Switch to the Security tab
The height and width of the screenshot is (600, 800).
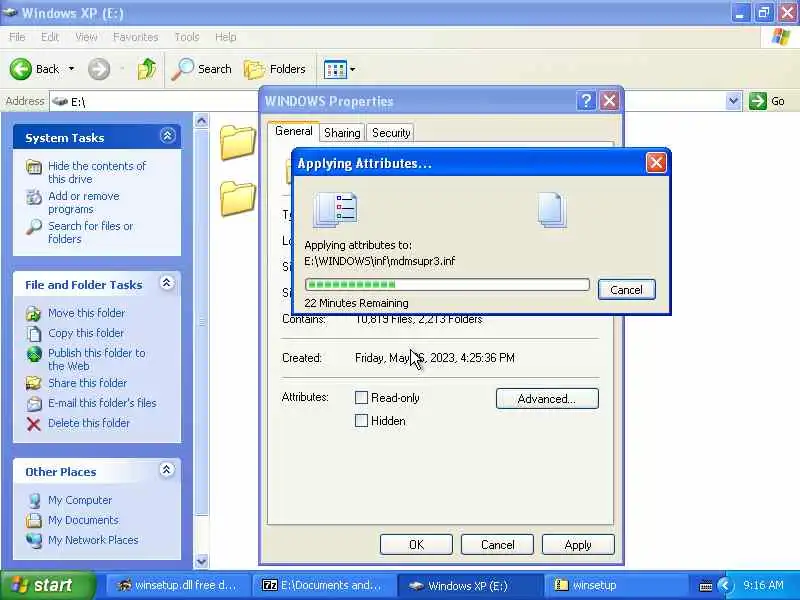391,133
